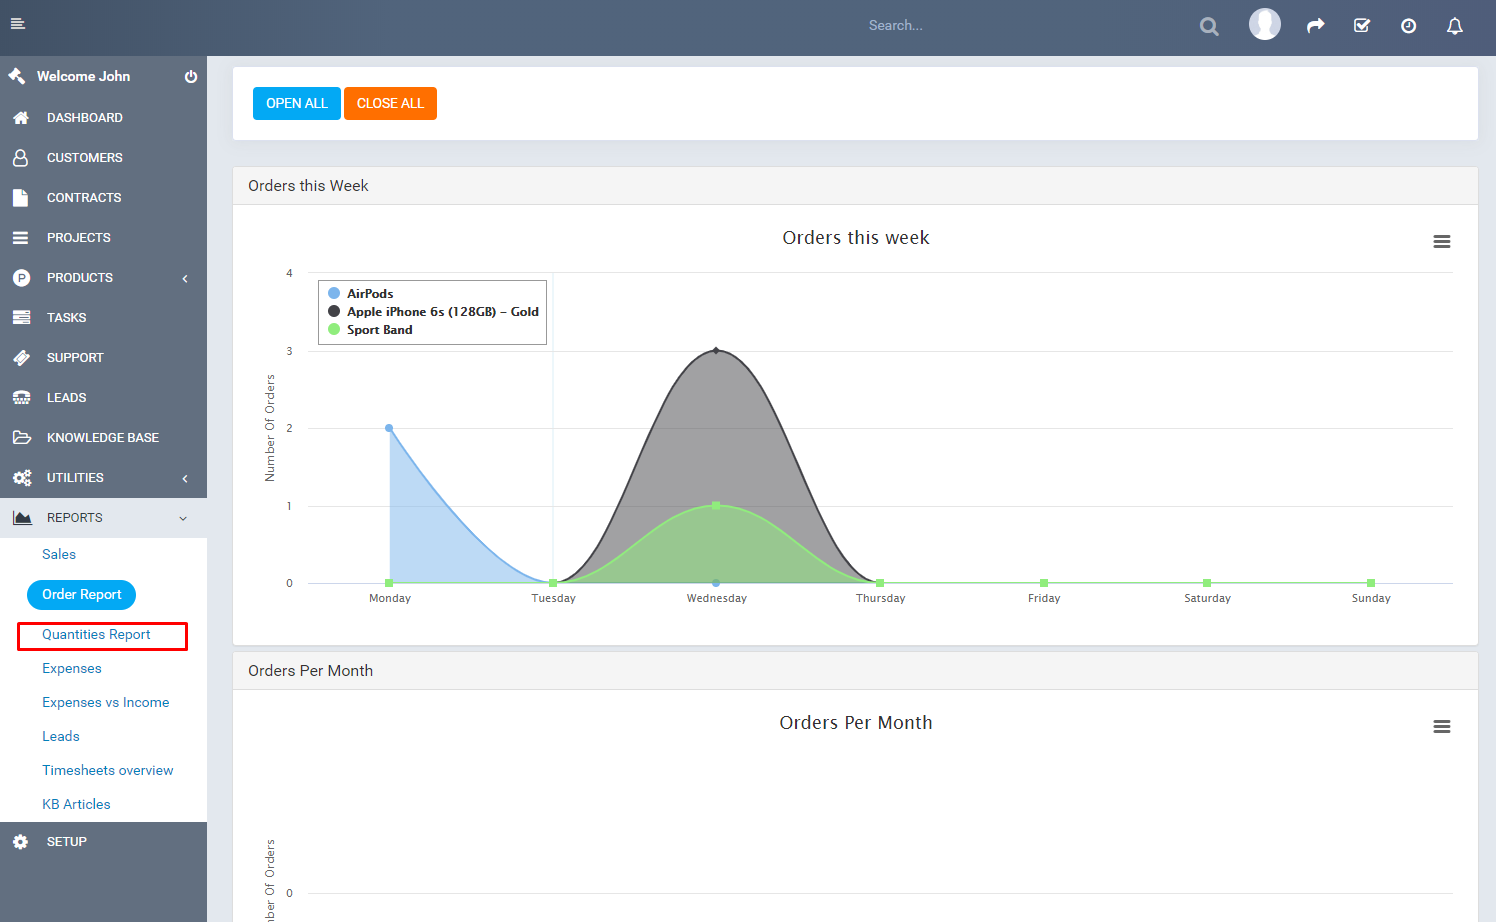Click the gavel icon beside Welcome John
Image resolution: width=1496 pixels, height=922 pixels.
tap(17, 76)
